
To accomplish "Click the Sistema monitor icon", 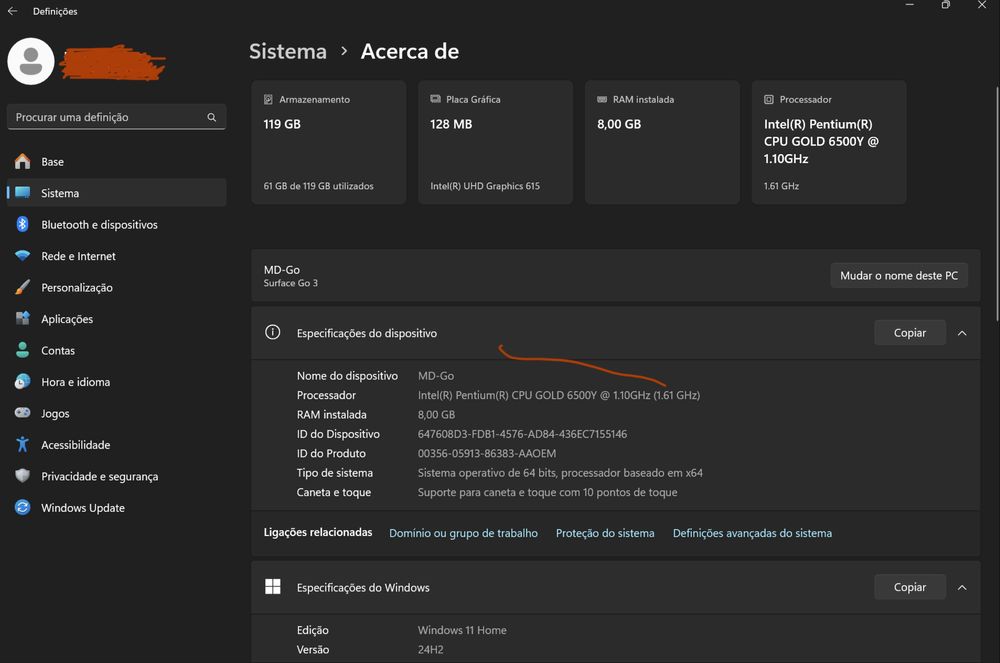I will pos(22,193).
